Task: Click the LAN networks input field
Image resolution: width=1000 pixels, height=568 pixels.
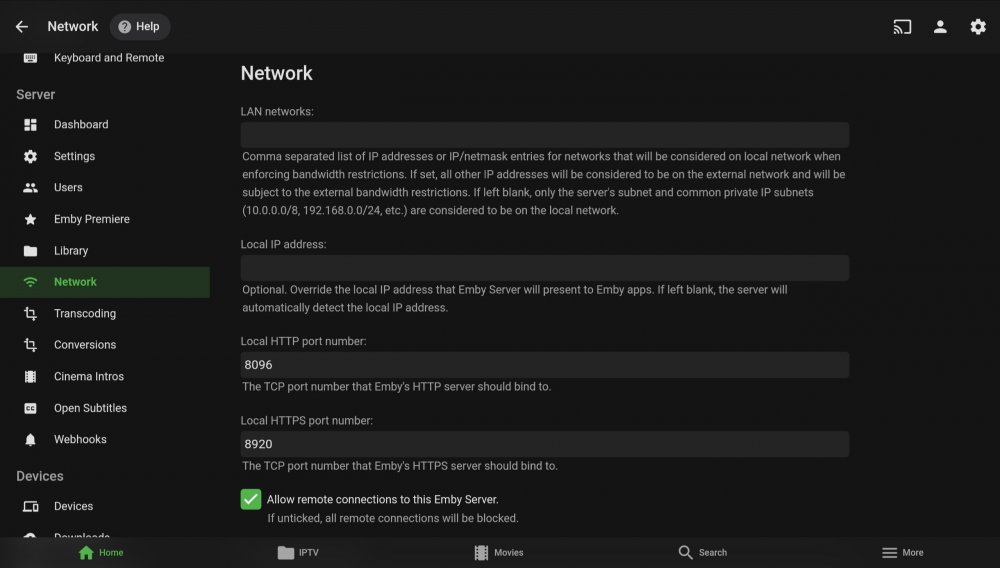Action: (x=545, y=135)
